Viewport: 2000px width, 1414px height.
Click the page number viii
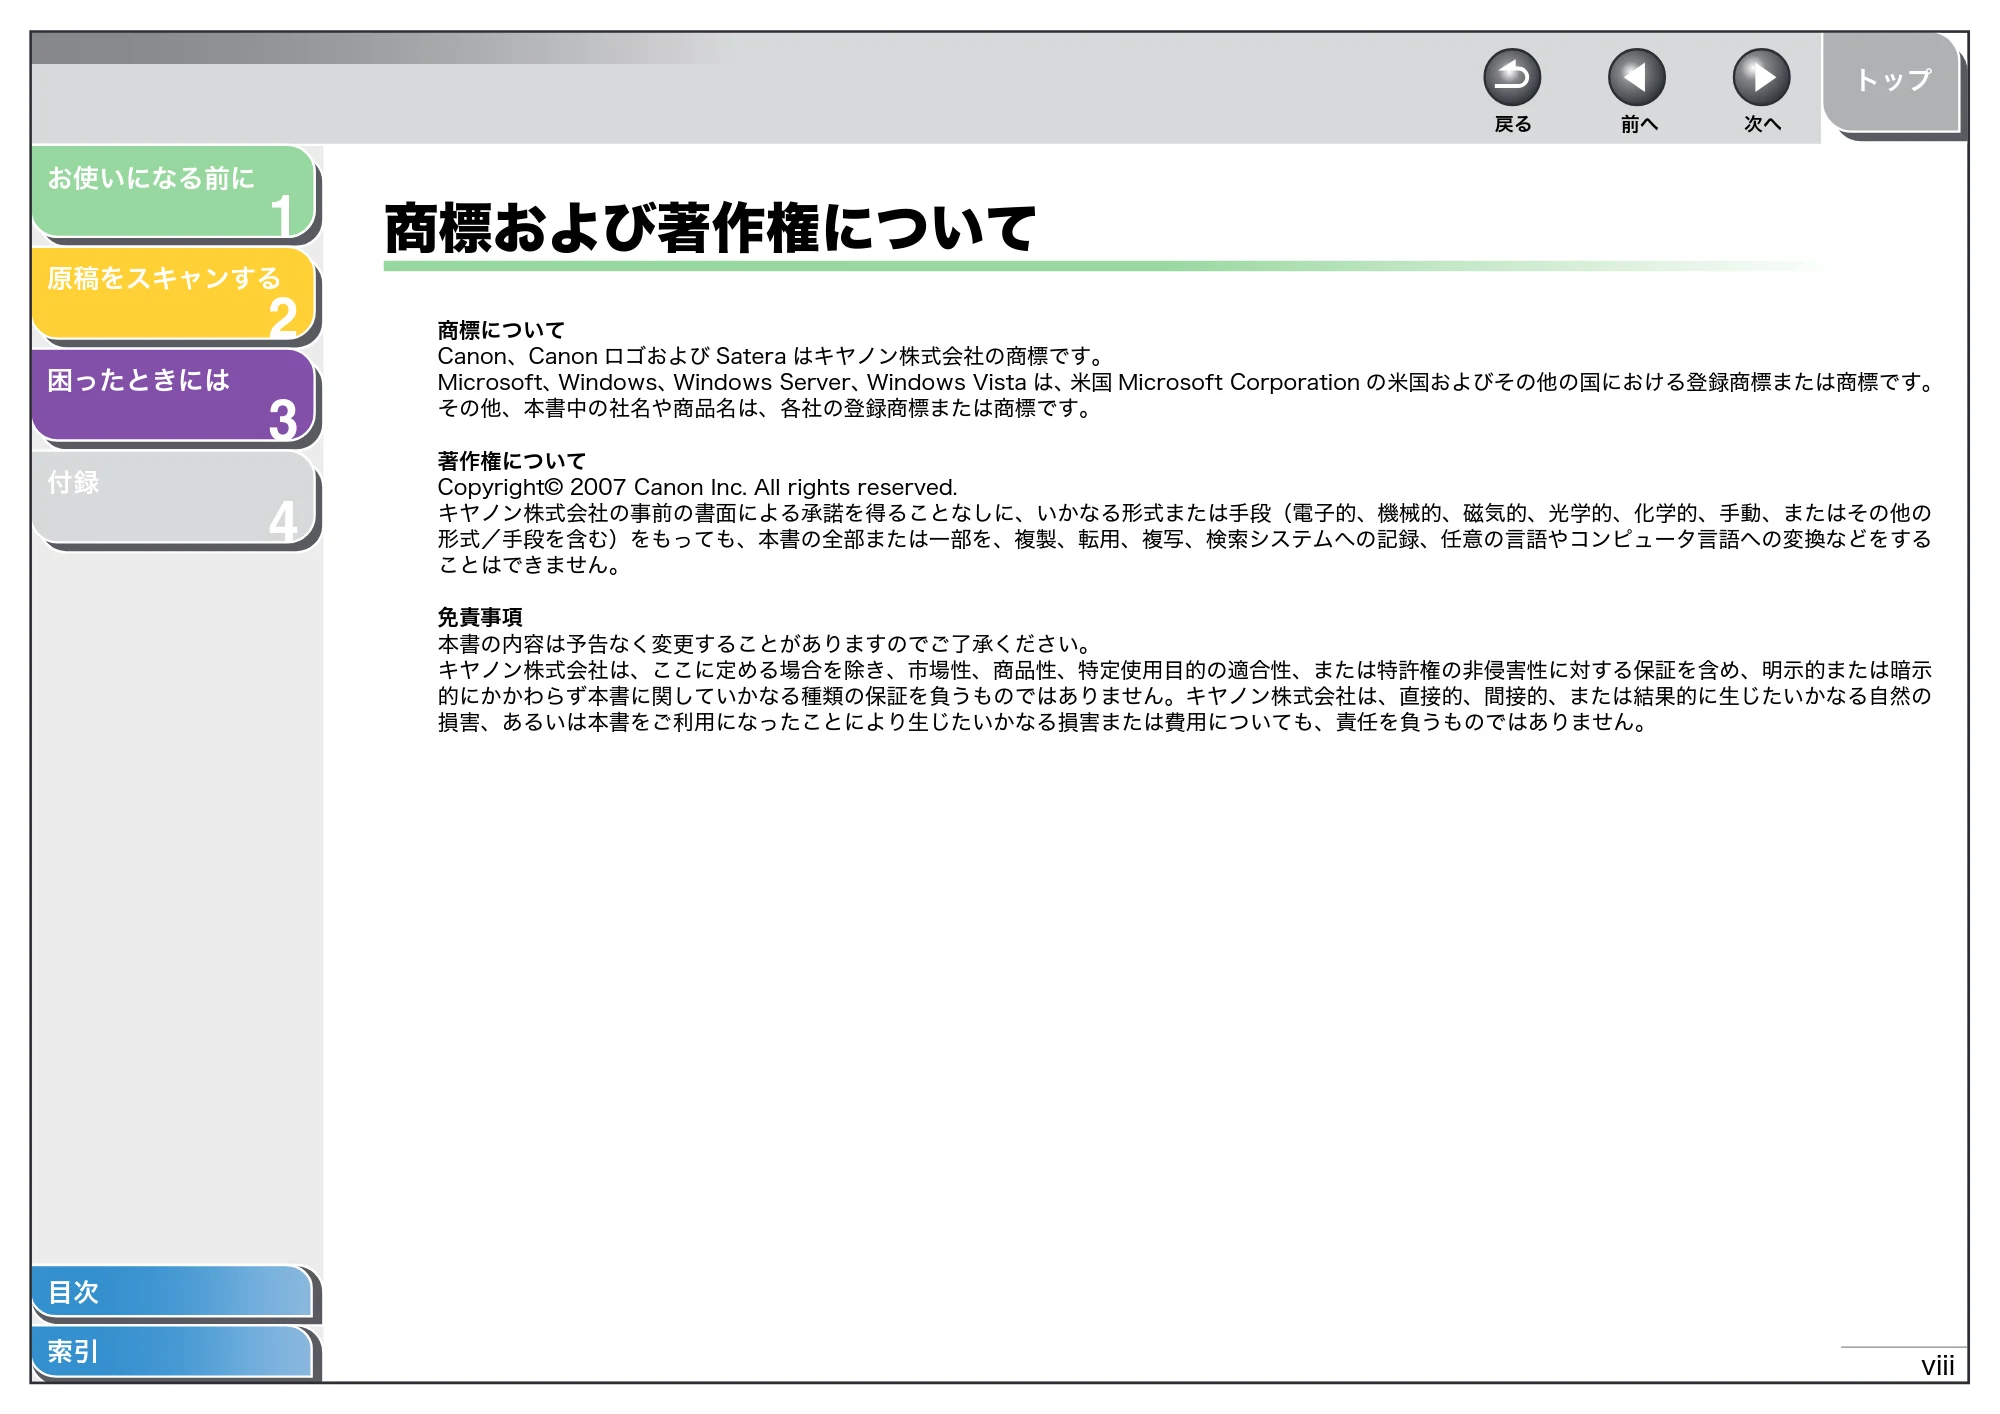coord(1937,1366)
